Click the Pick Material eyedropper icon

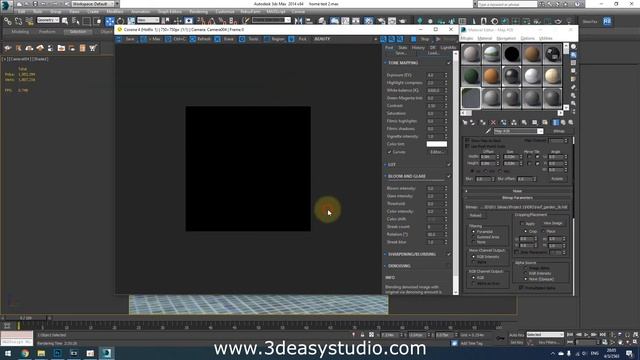click(x=488, y=131)
